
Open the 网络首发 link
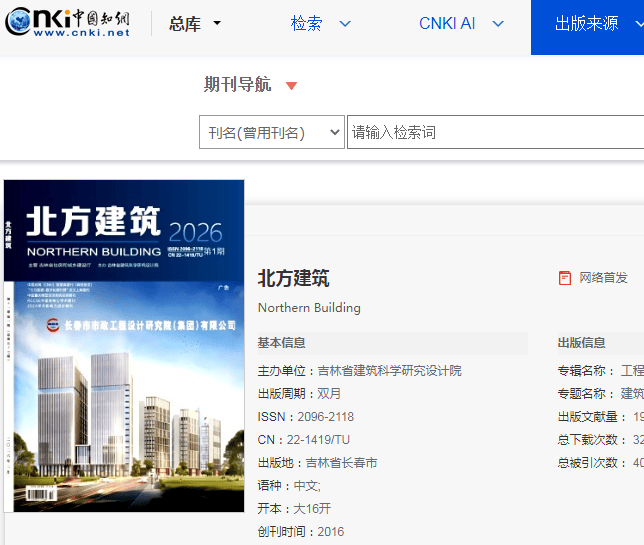pos(603,278)
